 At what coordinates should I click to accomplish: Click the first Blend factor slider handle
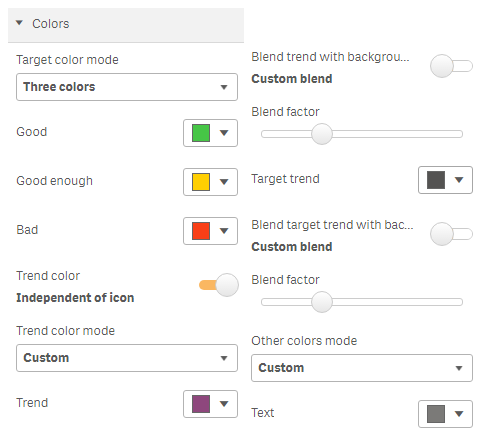click(x=322, y=134)
